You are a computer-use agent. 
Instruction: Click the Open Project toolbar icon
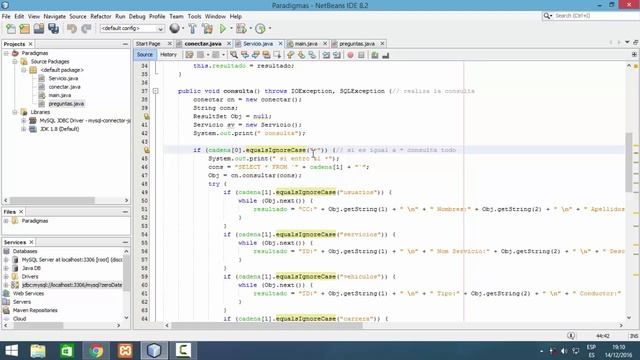pyautogui.click(x=39, y=29)
